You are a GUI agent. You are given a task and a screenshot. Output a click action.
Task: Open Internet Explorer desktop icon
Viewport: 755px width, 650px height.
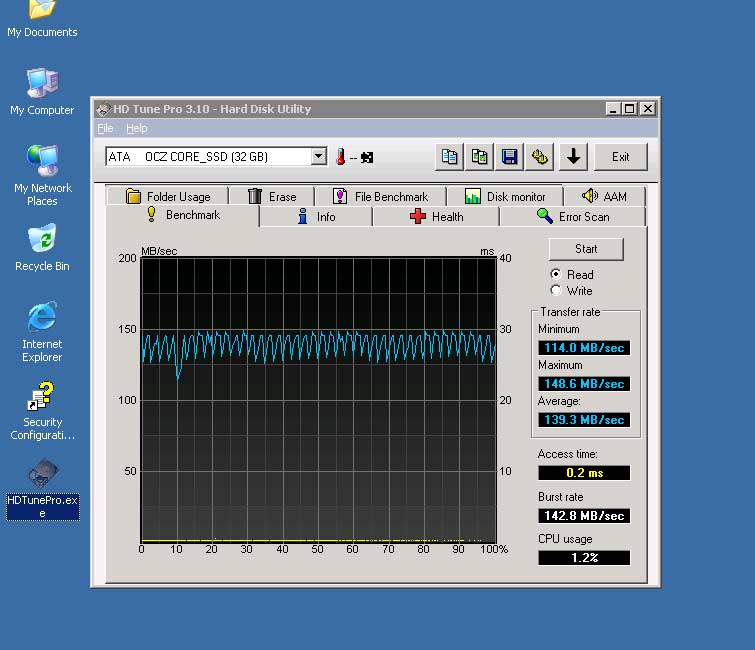[x=42, y=320]
